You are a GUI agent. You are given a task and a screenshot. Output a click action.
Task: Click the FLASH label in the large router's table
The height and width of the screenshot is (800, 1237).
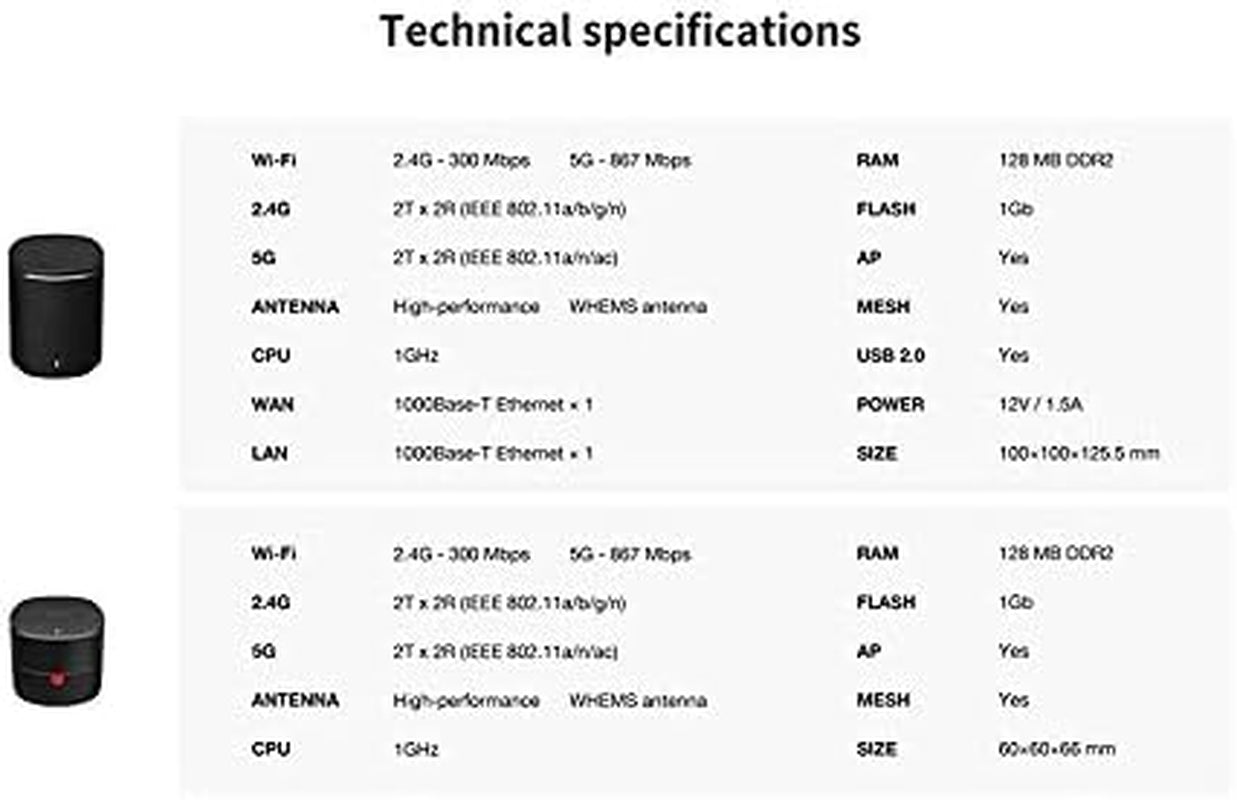tap(885, 209)
